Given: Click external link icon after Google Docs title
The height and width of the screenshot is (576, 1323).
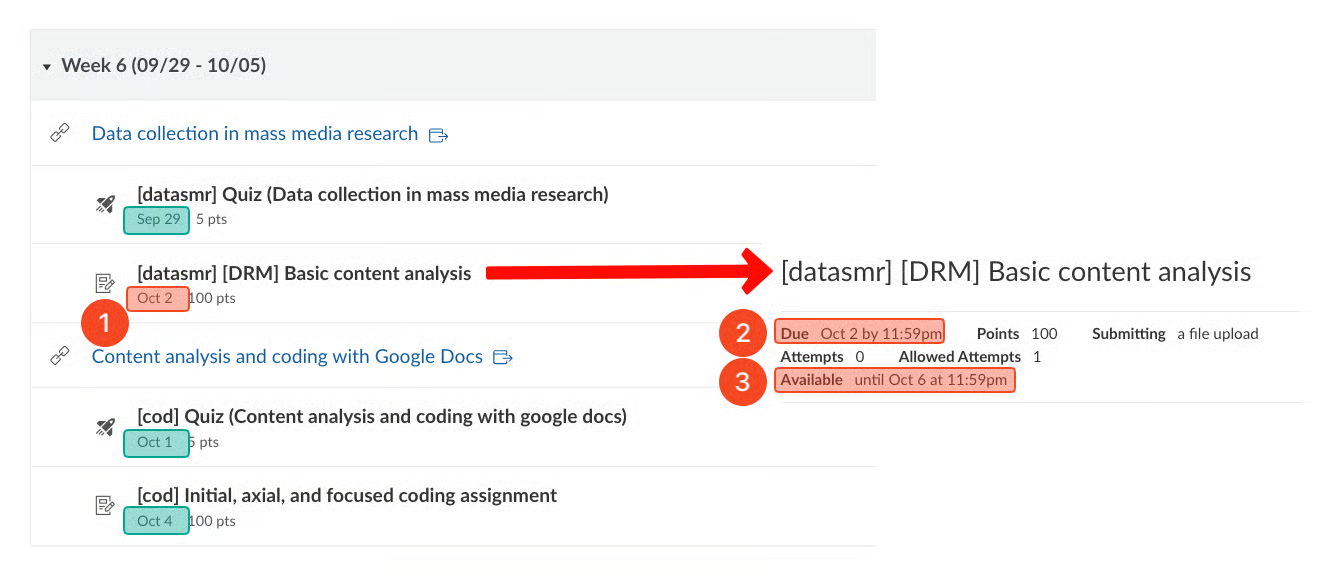Looking at the screenshot, I should (x=503, y=357).
